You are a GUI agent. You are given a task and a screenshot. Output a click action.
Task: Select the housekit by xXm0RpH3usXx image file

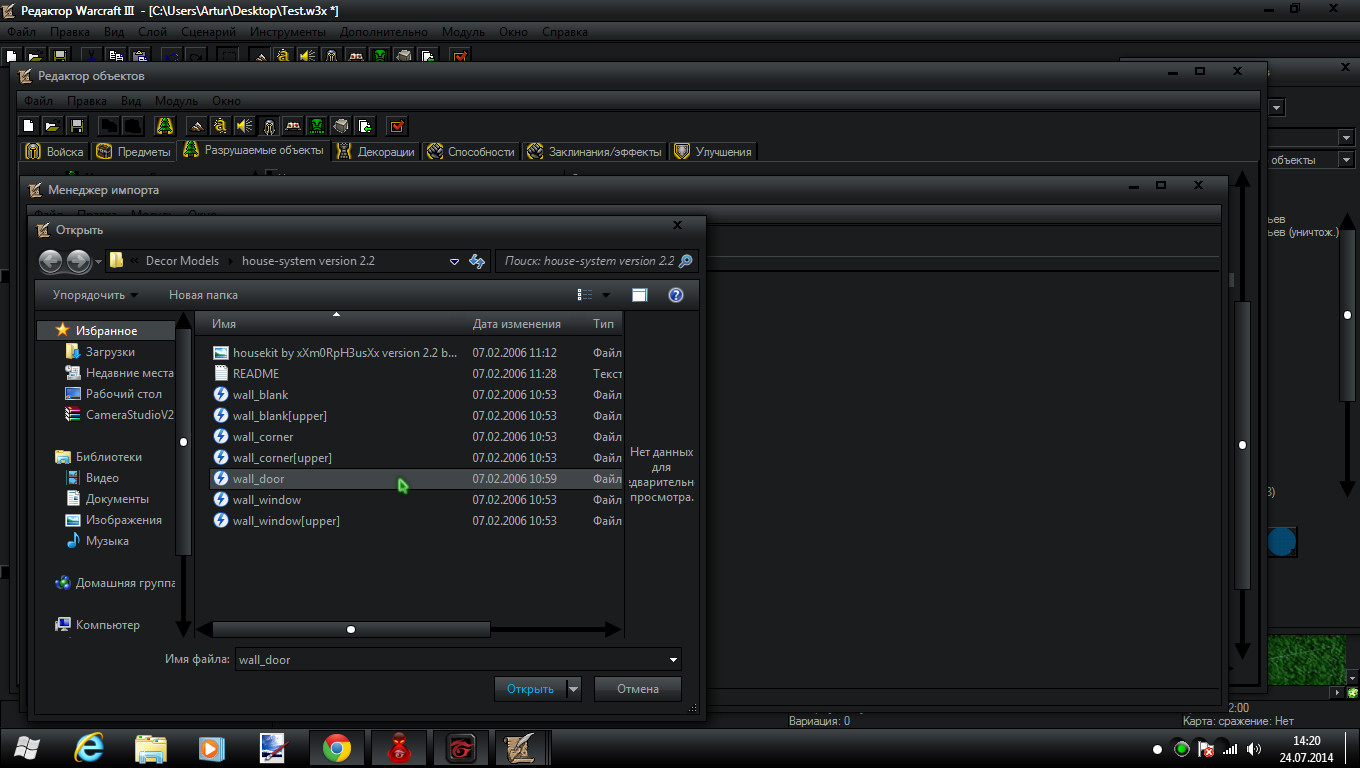click(345, 353)
